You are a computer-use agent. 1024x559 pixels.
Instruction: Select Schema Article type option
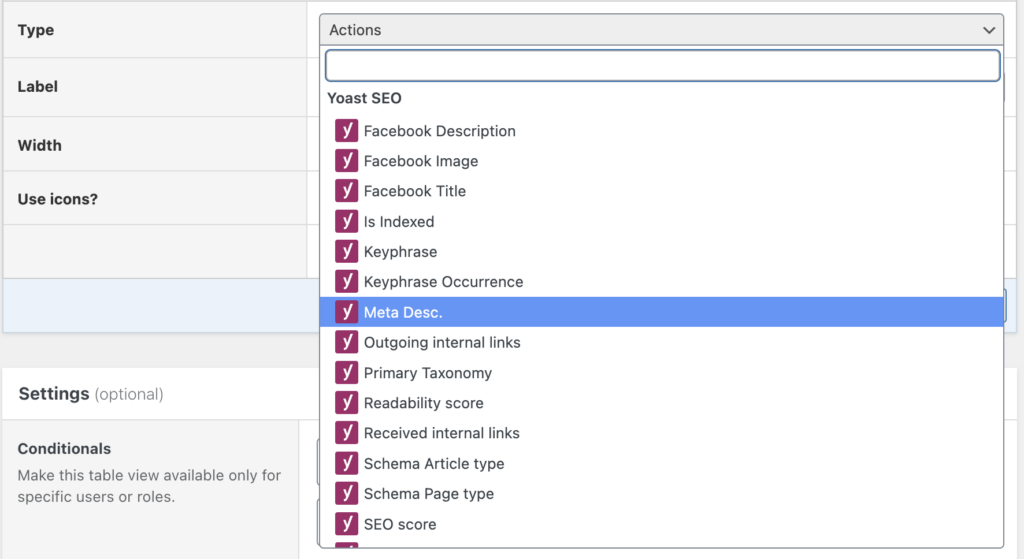661,463
